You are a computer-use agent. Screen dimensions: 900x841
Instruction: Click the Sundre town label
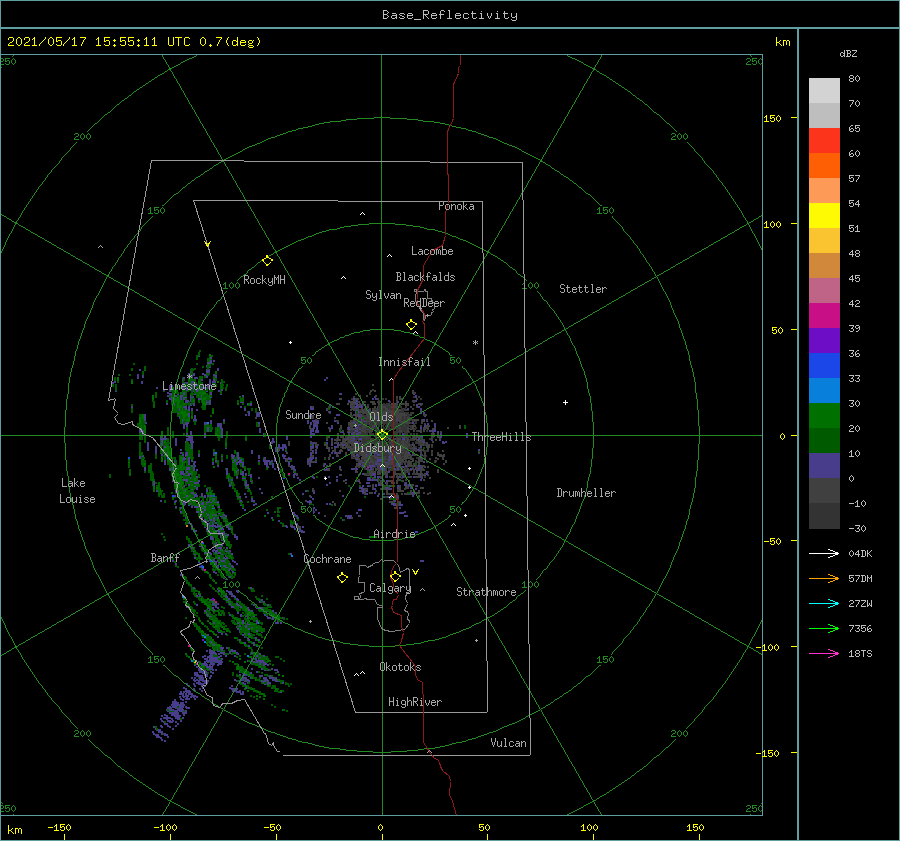[x=303, y=414]
